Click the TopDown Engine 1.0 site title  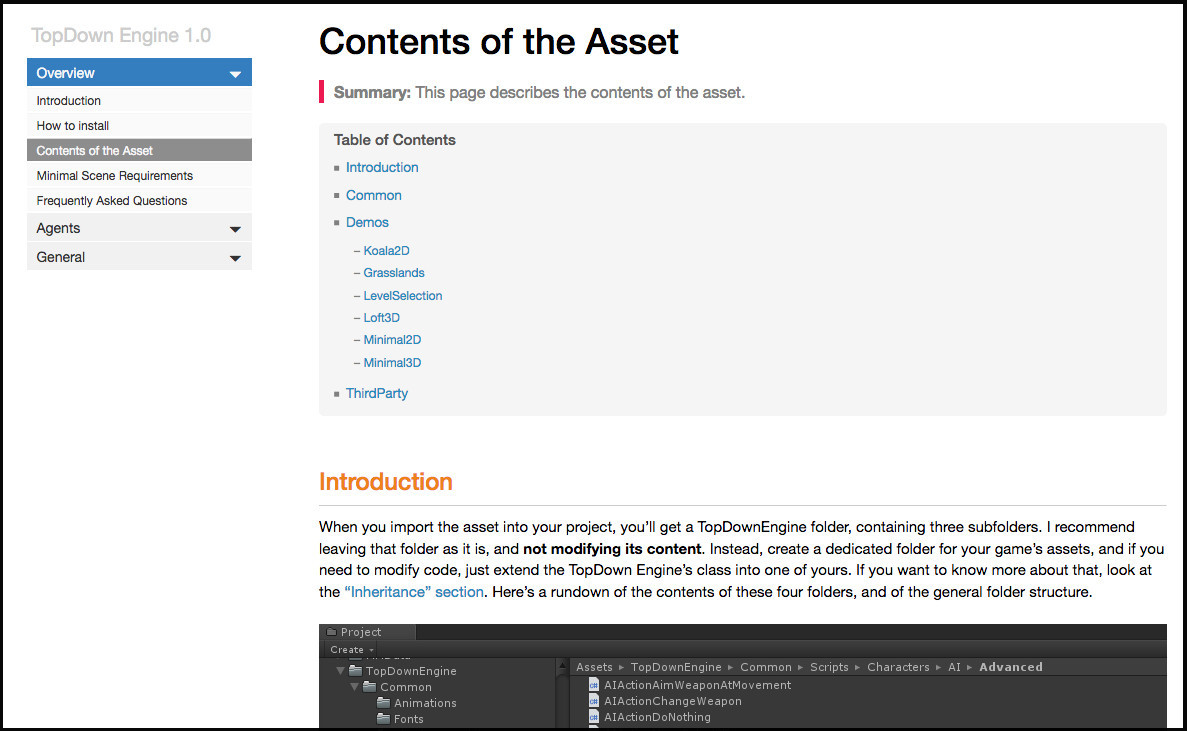pos(121,36)
